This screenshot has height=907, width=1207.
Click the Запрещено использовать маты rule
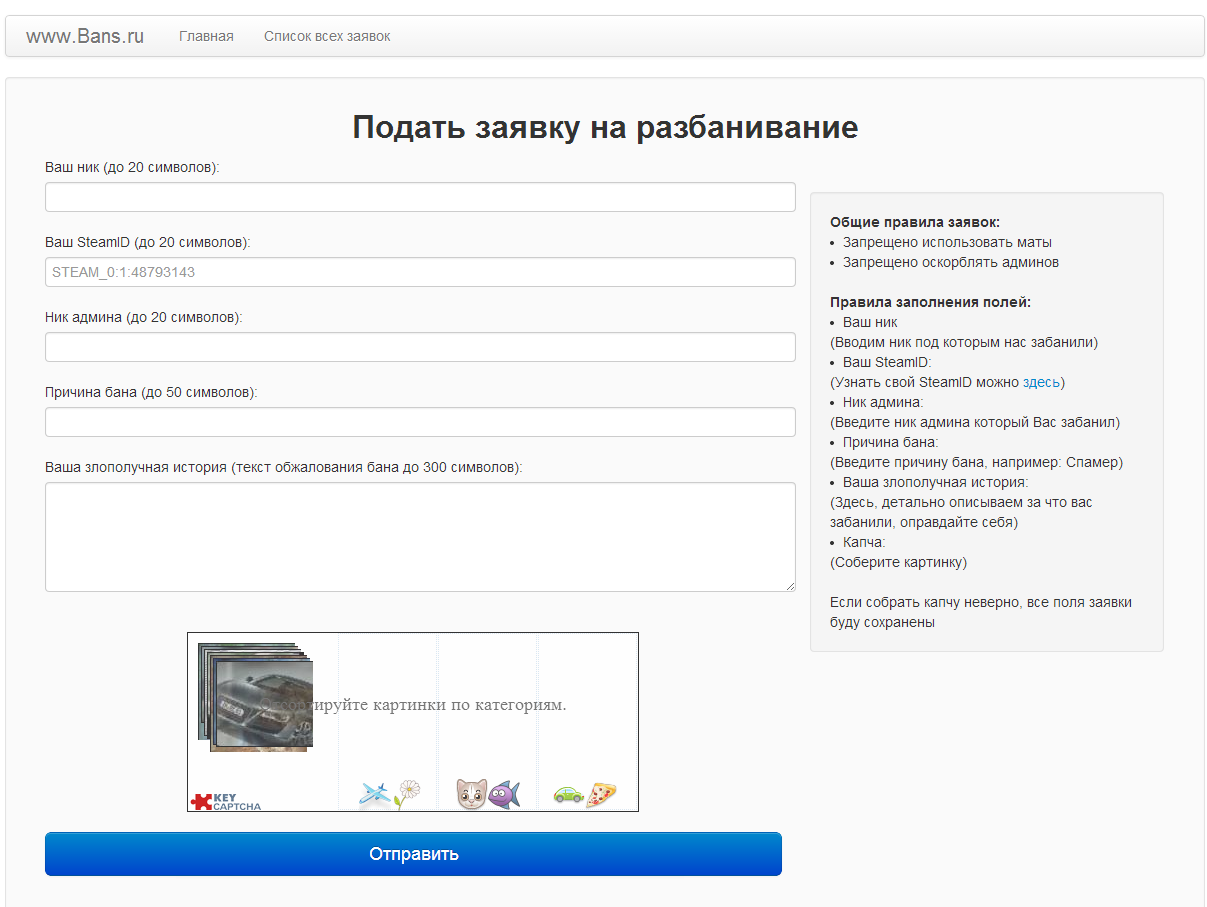point(947,242)
